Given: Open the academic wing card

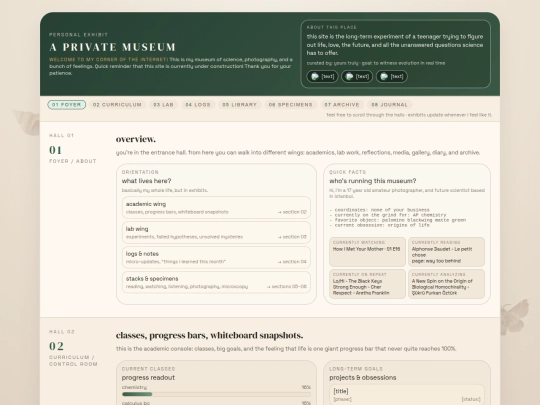Looking at the screenshot, I should pyautogui.click(x=216, y=208).
